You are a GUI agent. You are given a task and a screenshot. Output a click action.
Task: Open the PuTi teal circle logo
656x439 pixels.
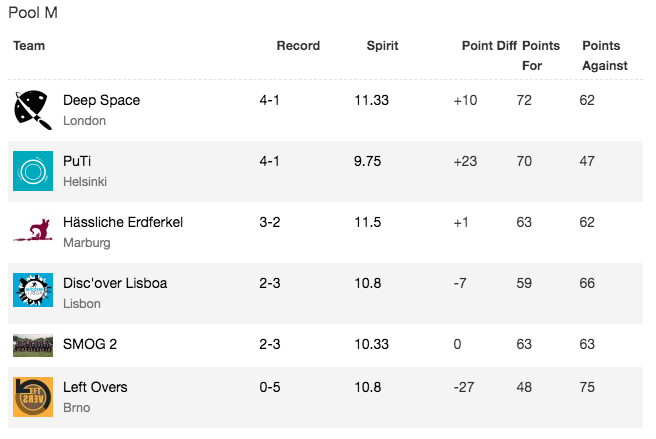coord(33,171)
